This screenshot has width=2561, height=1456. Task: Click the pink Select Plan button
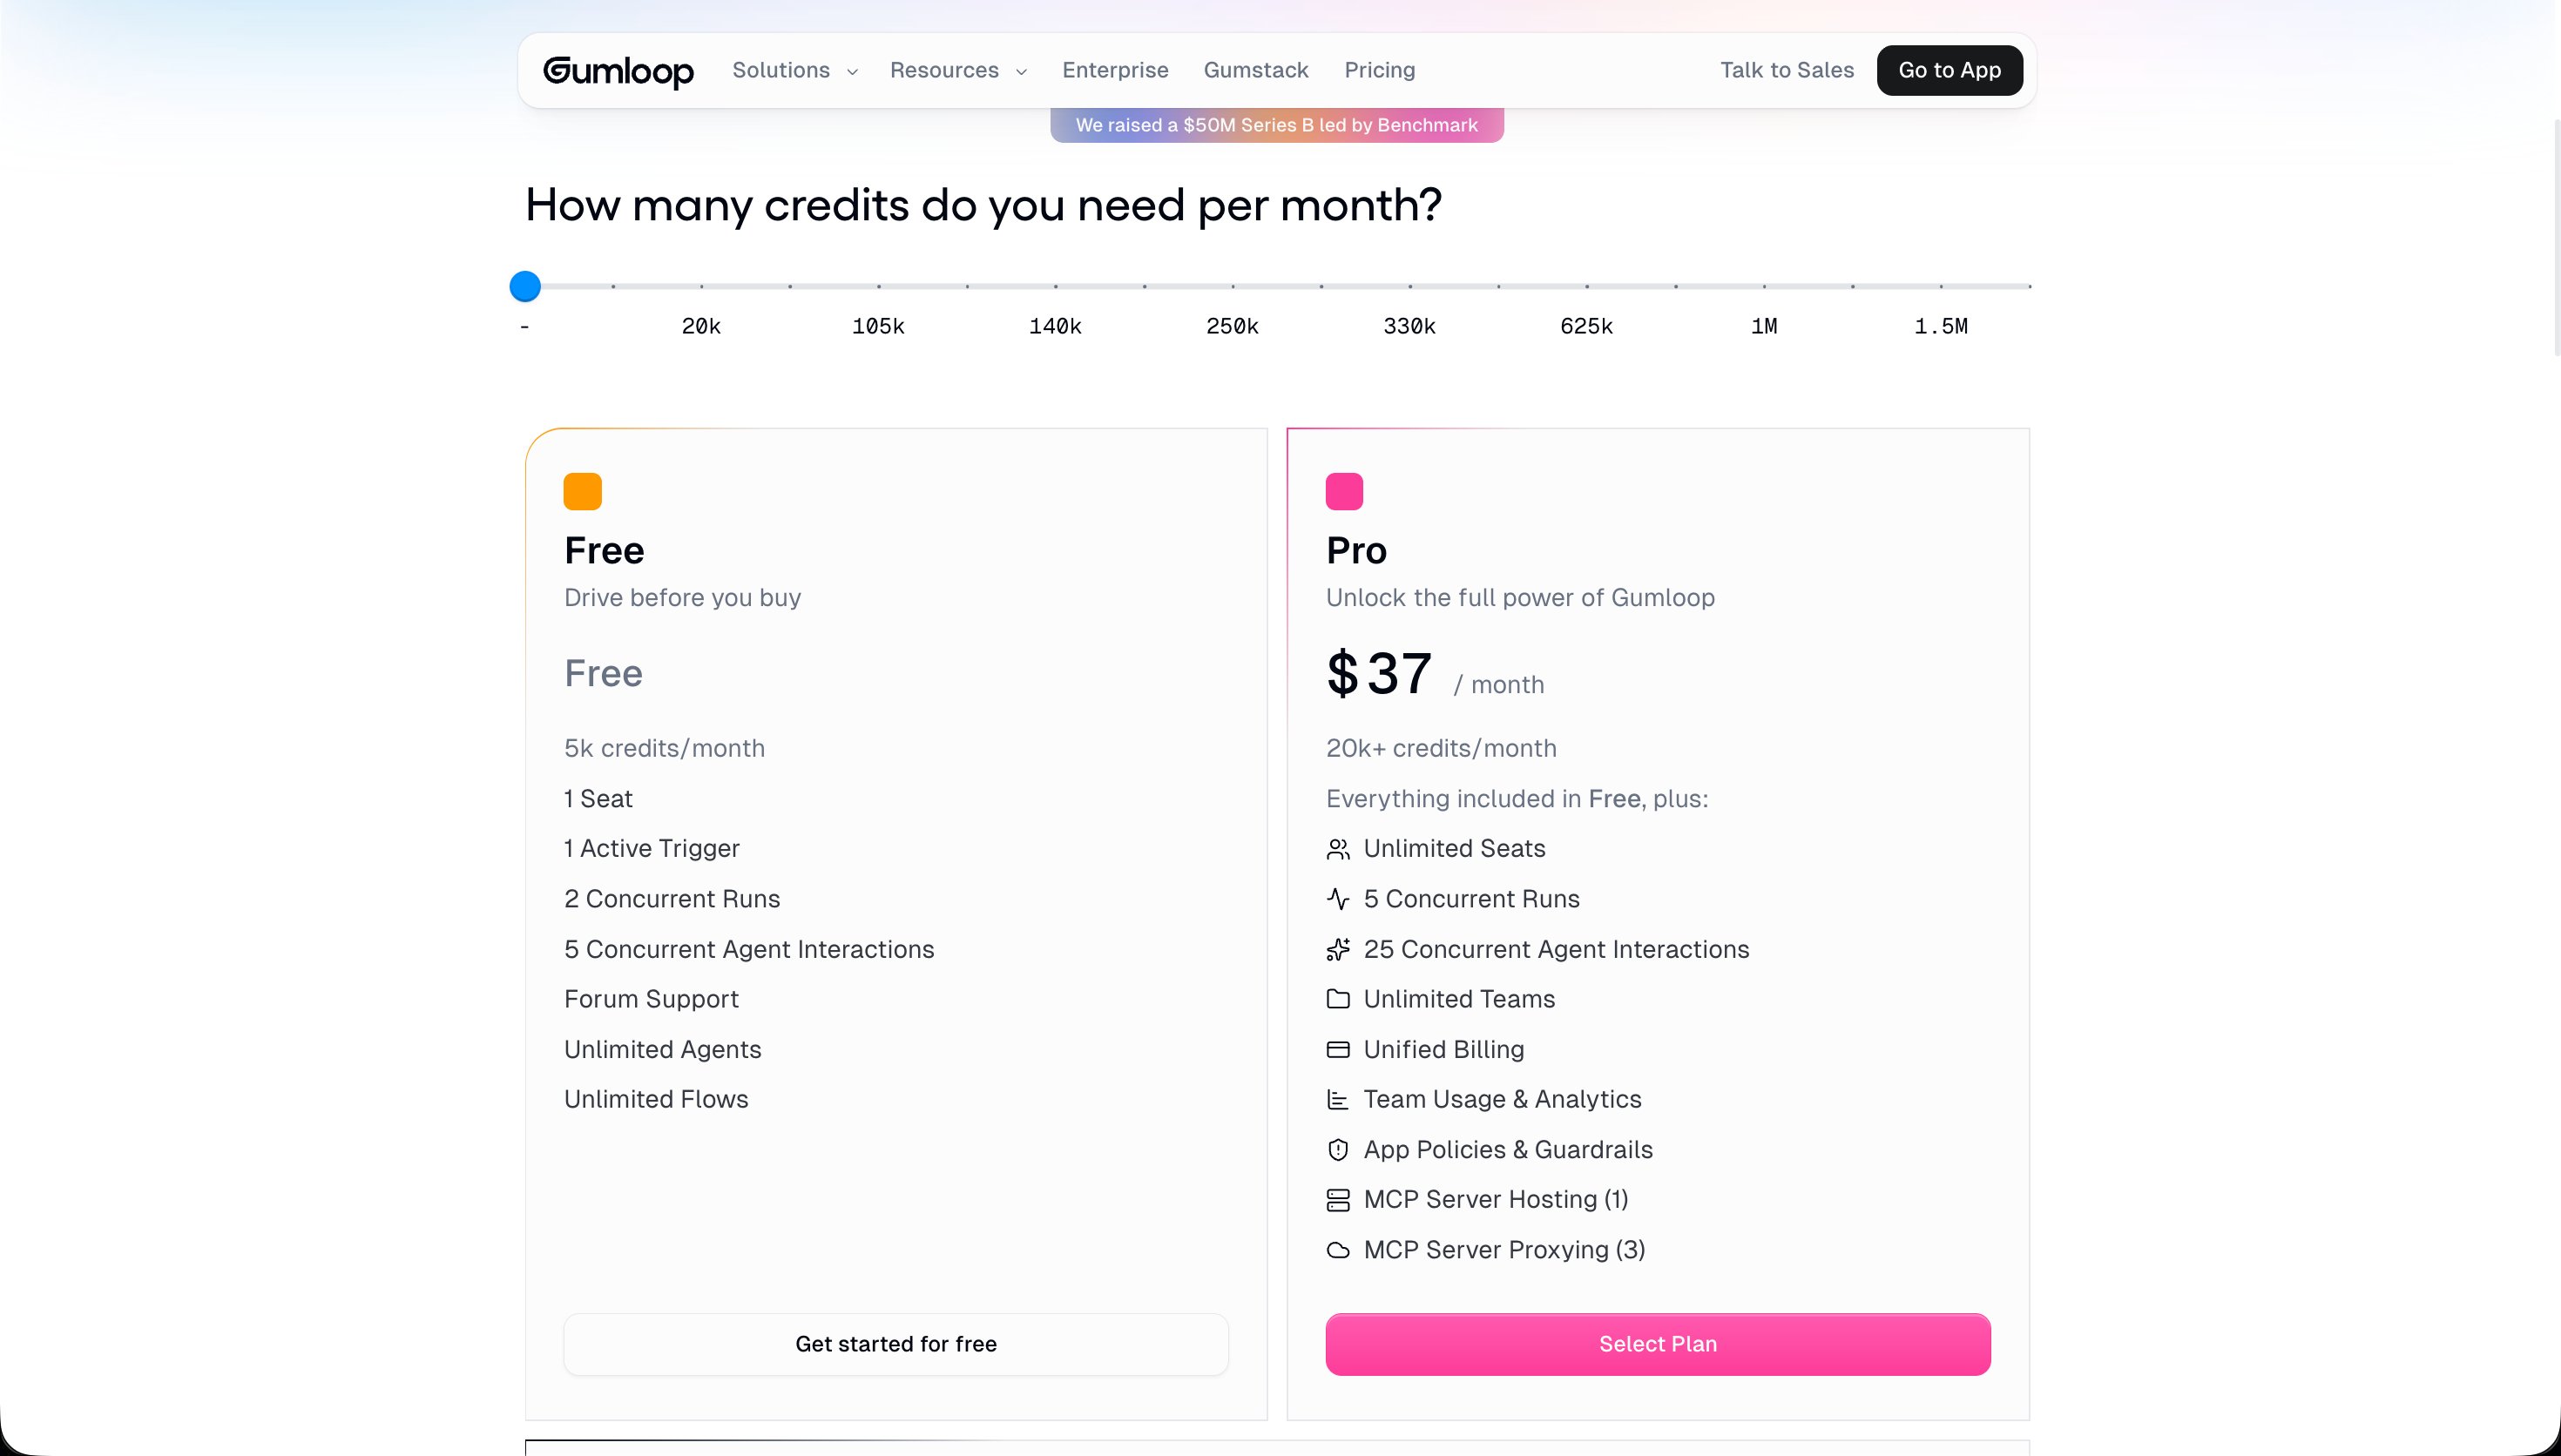[1658, 1344]
